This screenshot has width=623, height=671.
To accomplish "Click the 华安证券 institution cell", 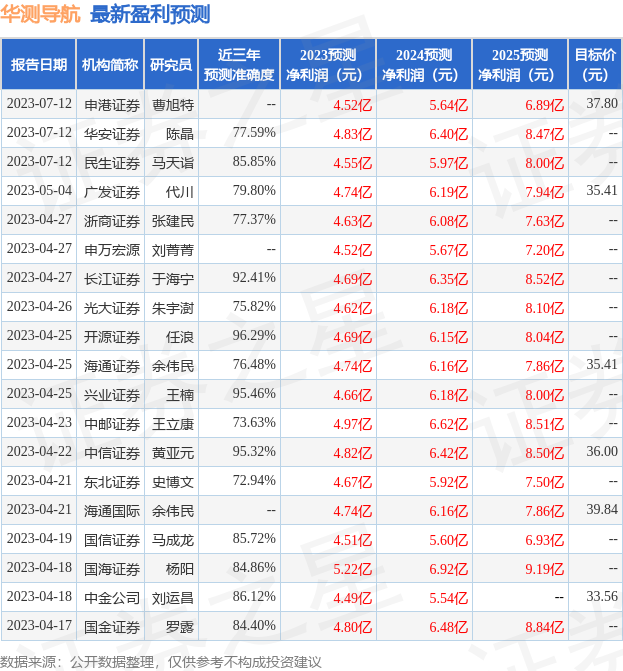I will tap(112, 134).
